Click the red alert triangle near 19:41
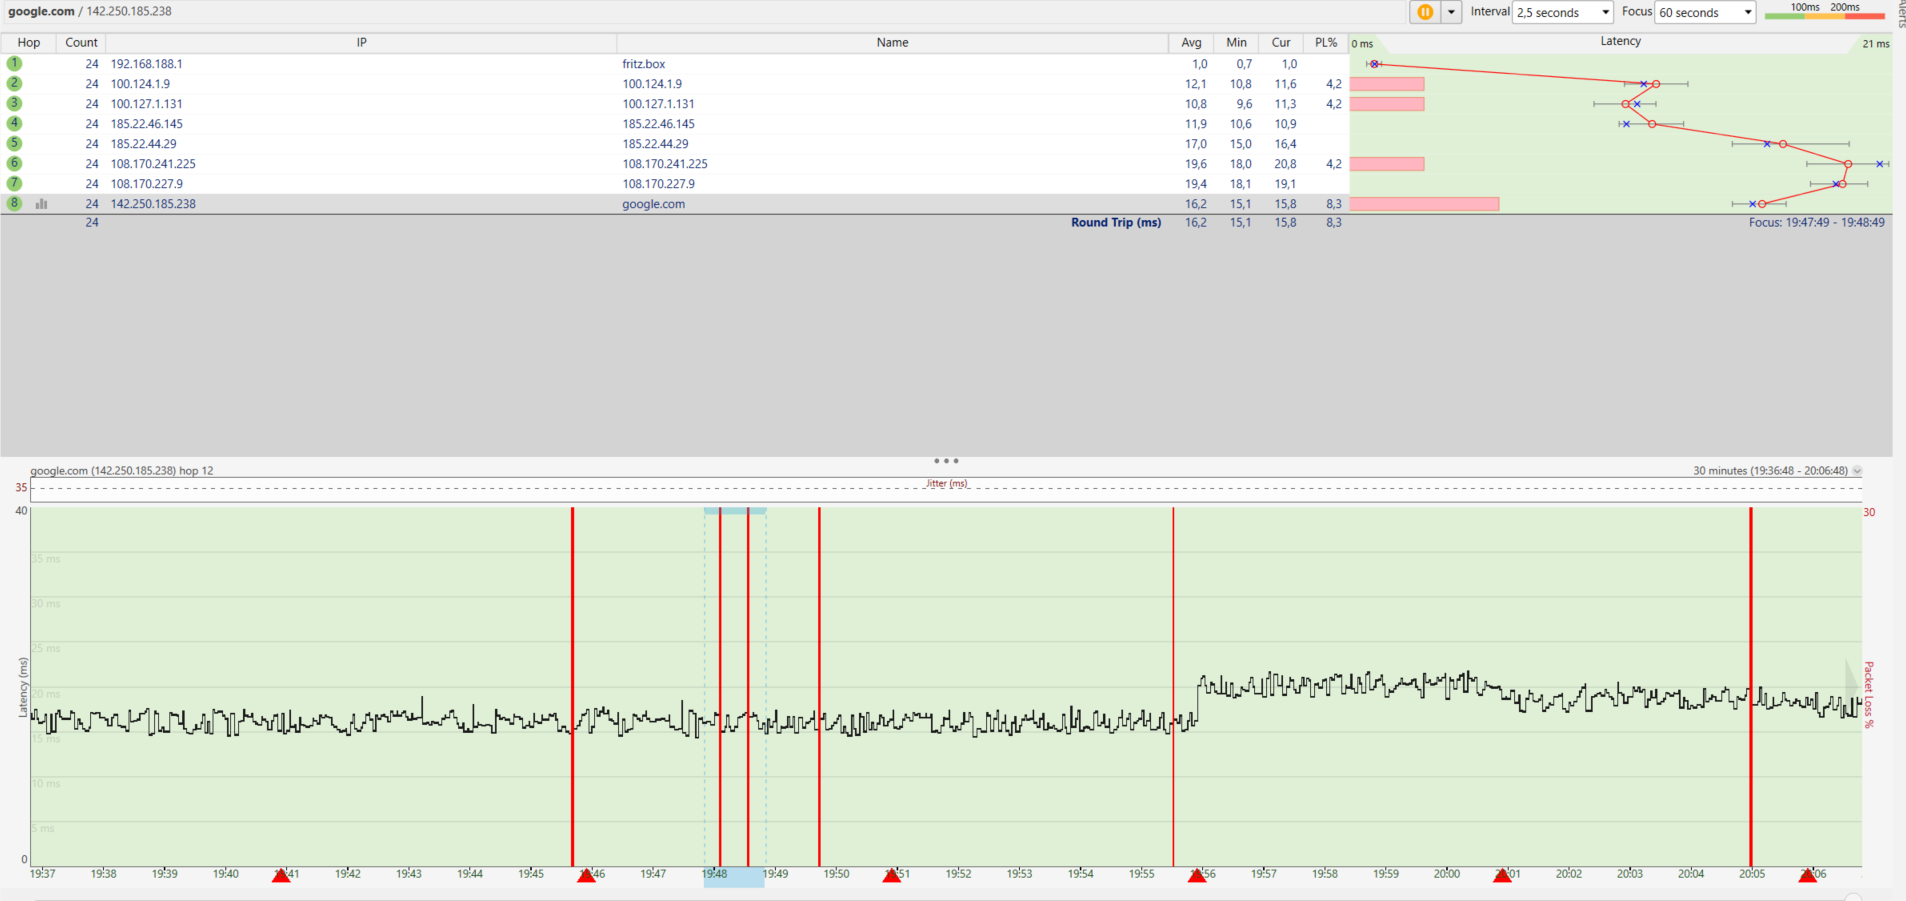Screen dimensions: 1906x901 click(x=281, y=876)
